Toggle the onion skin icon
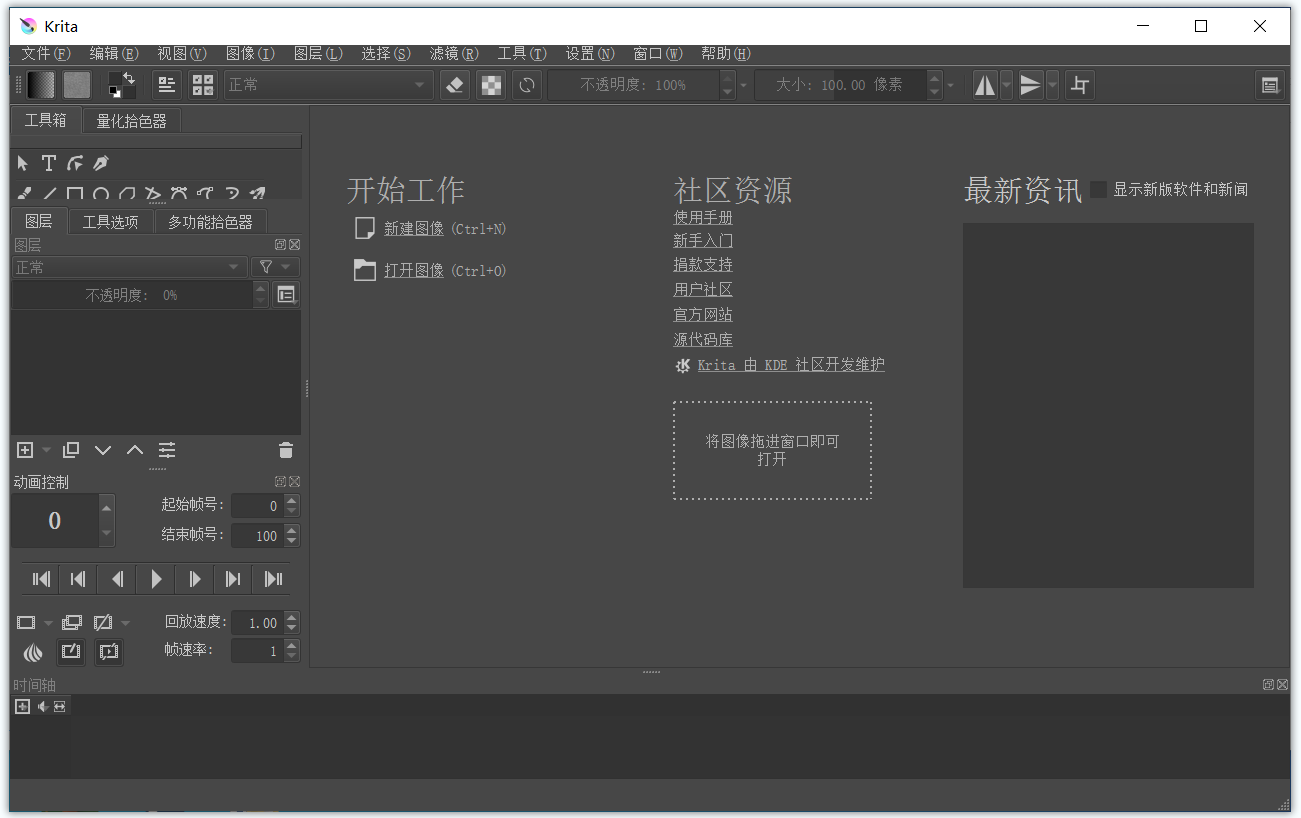Viewport: 1301px width, 818px height. [34, 652]
